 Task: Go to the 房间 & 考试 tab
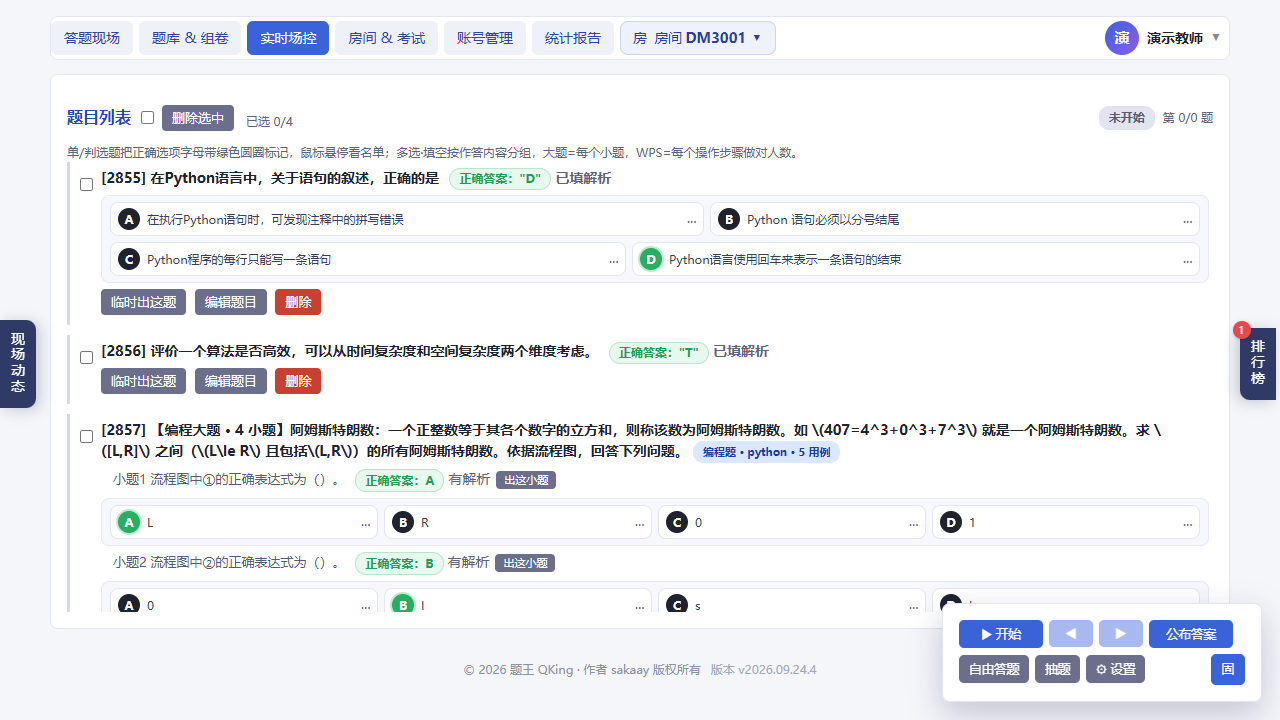[x=386, y=38]
